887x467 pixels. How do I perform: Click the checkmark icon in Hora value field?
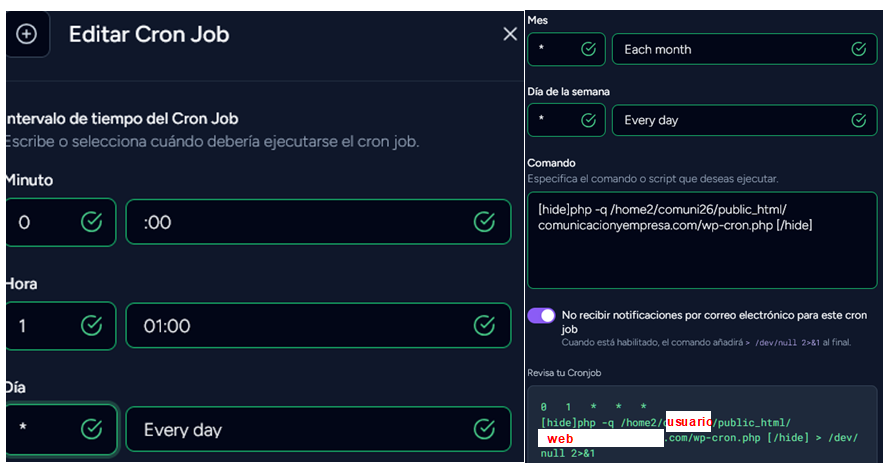(91, 326)
